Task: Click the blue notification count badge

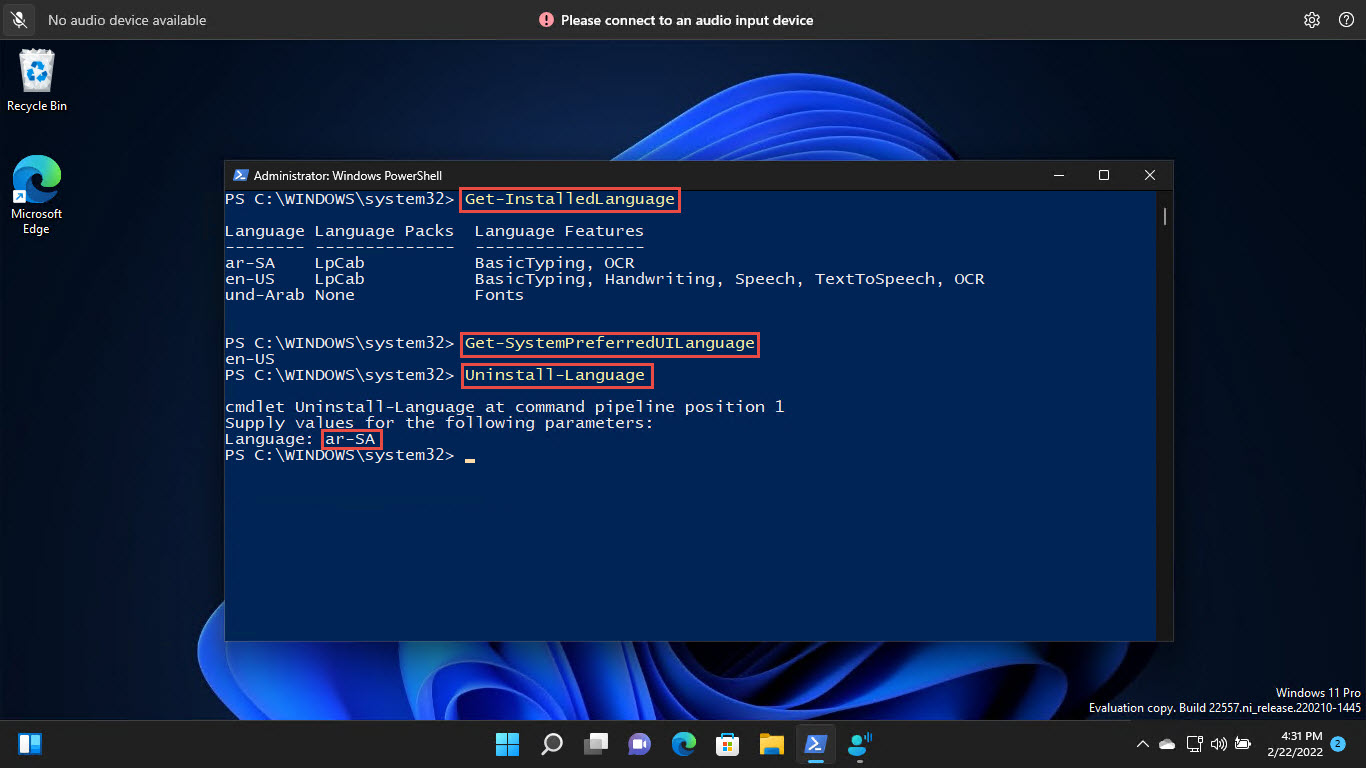Action: 1337,745
